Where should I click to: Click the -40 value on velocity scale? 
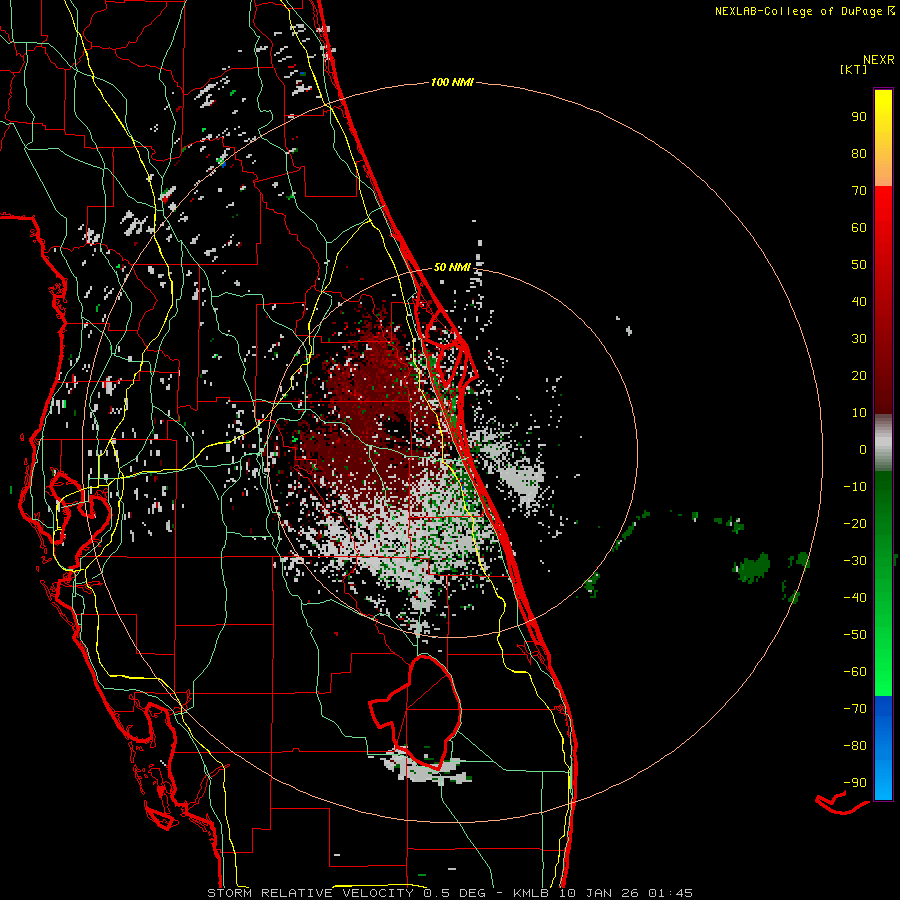855,598
